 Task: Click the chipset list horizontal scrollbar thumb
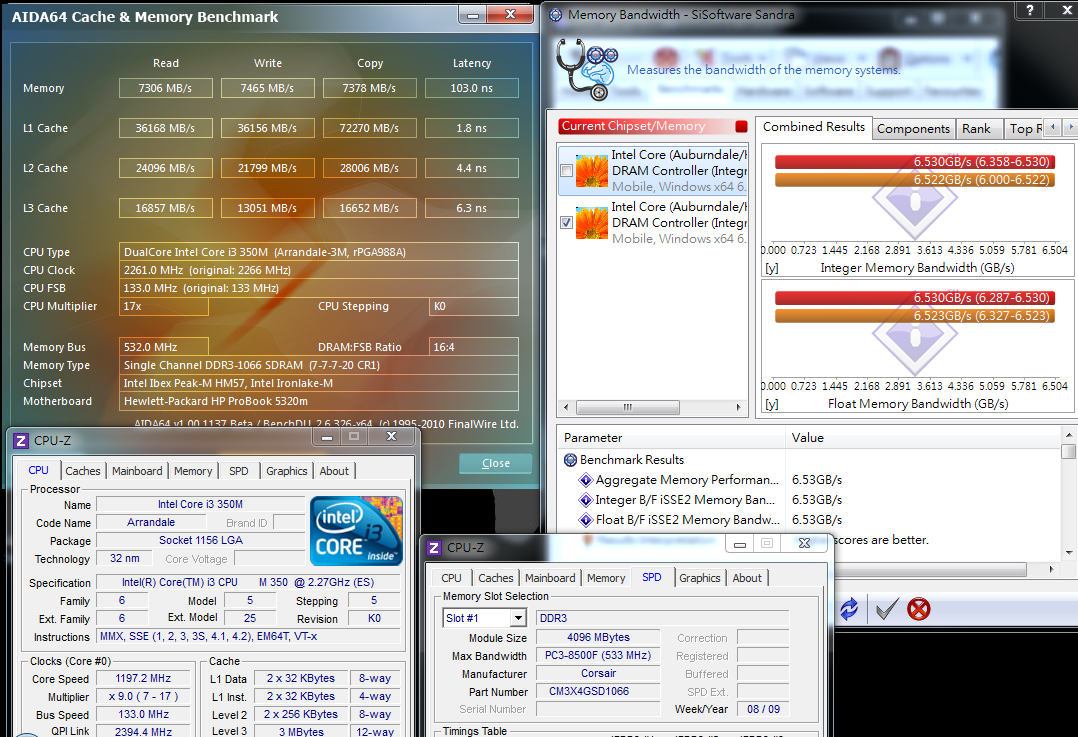tap(628, 407)
